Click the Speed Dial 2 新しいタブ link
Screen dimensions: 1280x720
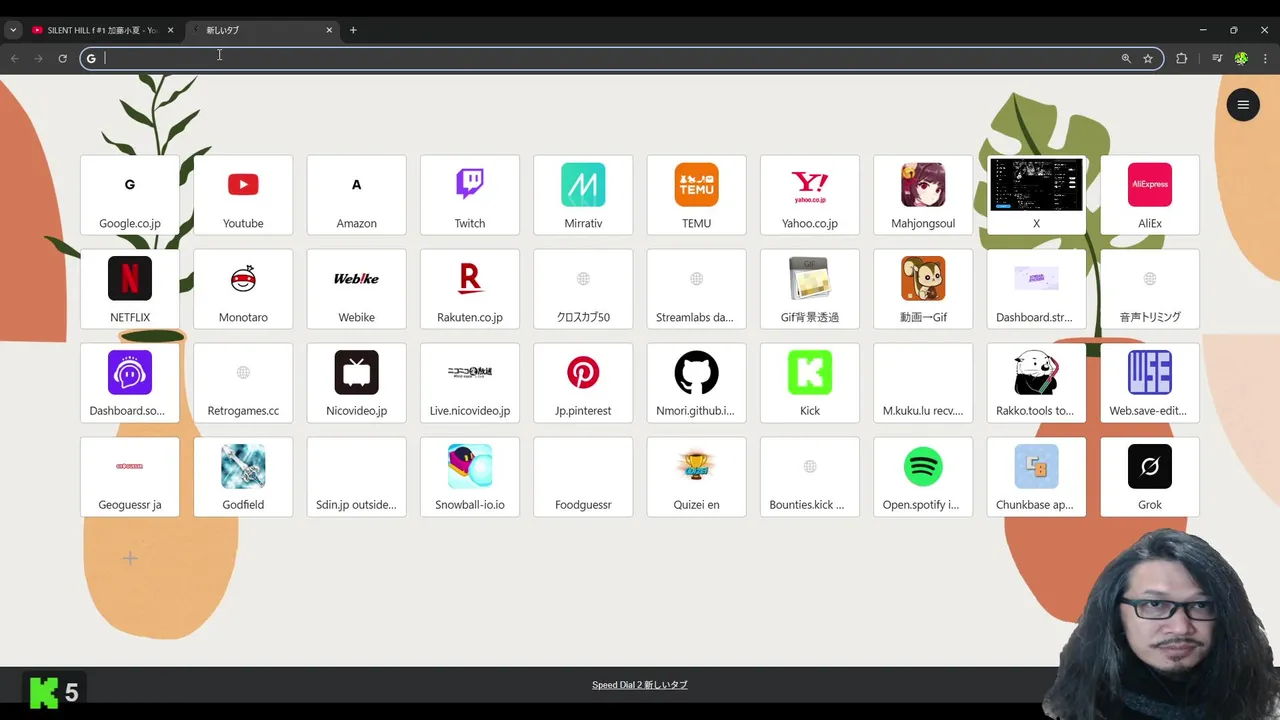tap(640, 685)
